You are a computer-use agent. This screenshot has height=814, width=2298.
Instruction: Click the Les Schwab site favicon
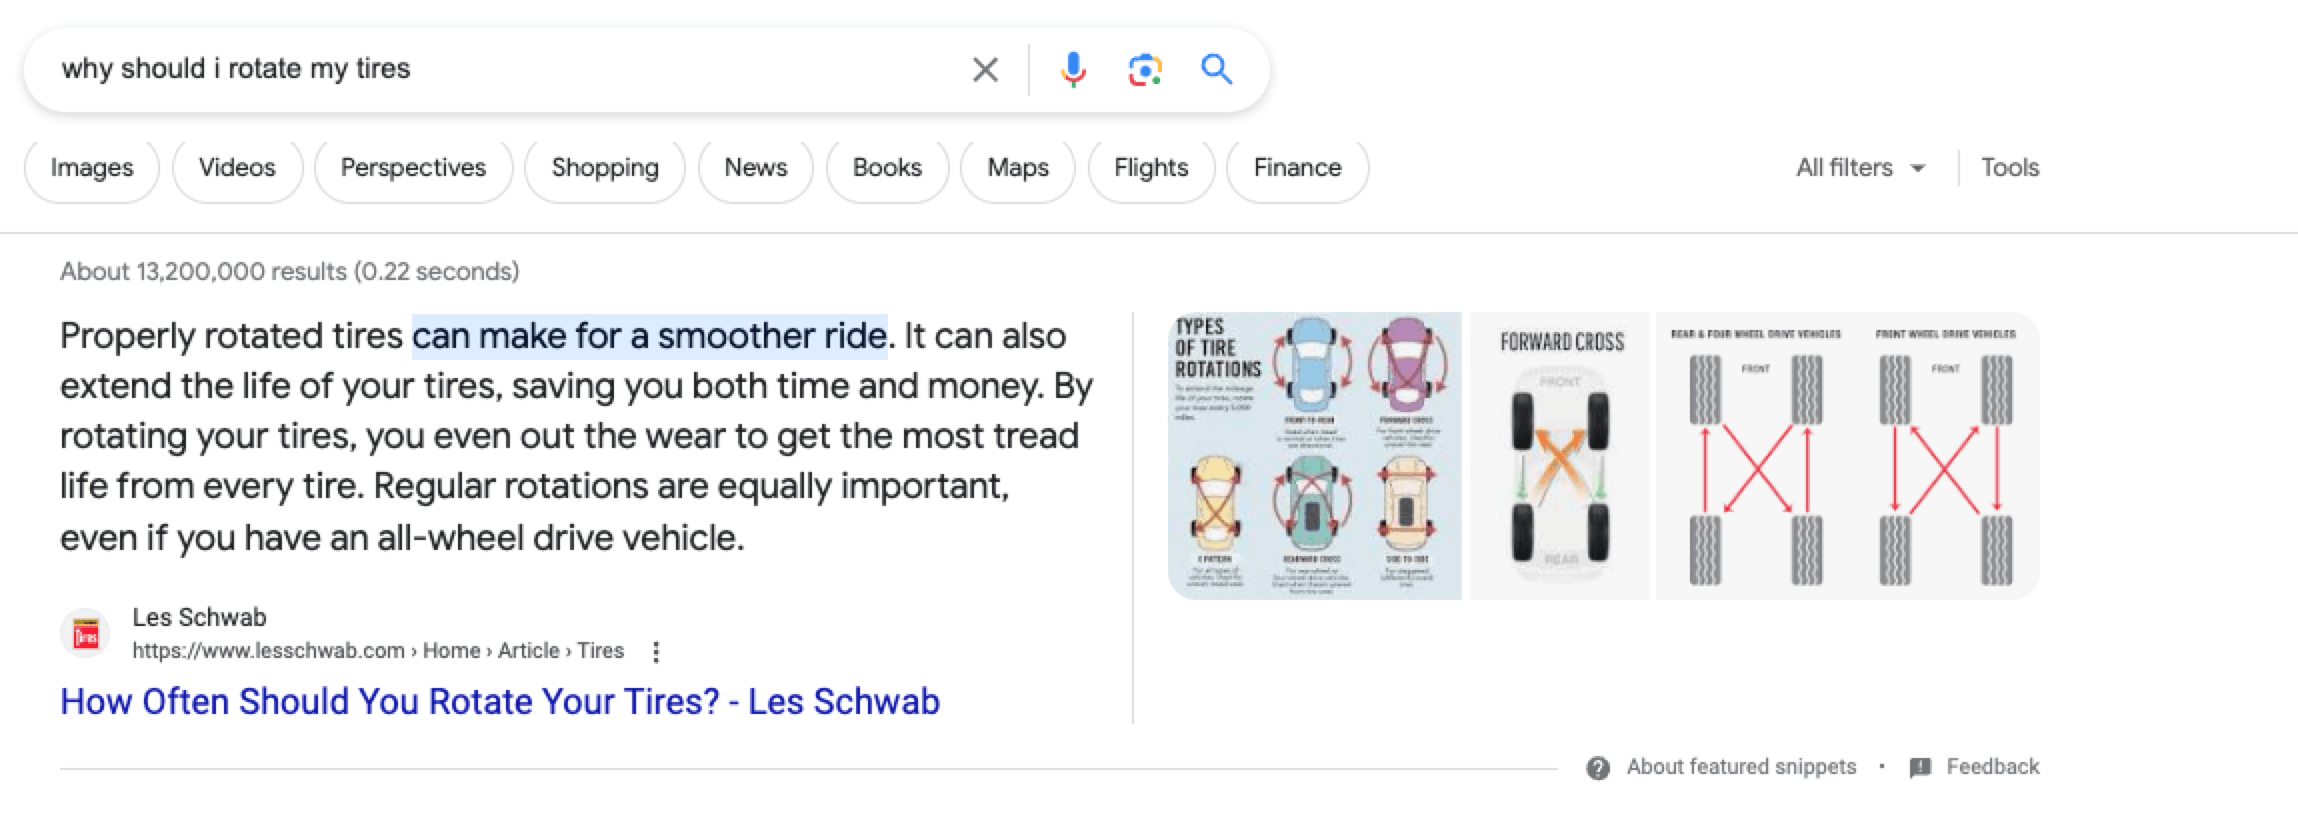[x=86, y=634]
